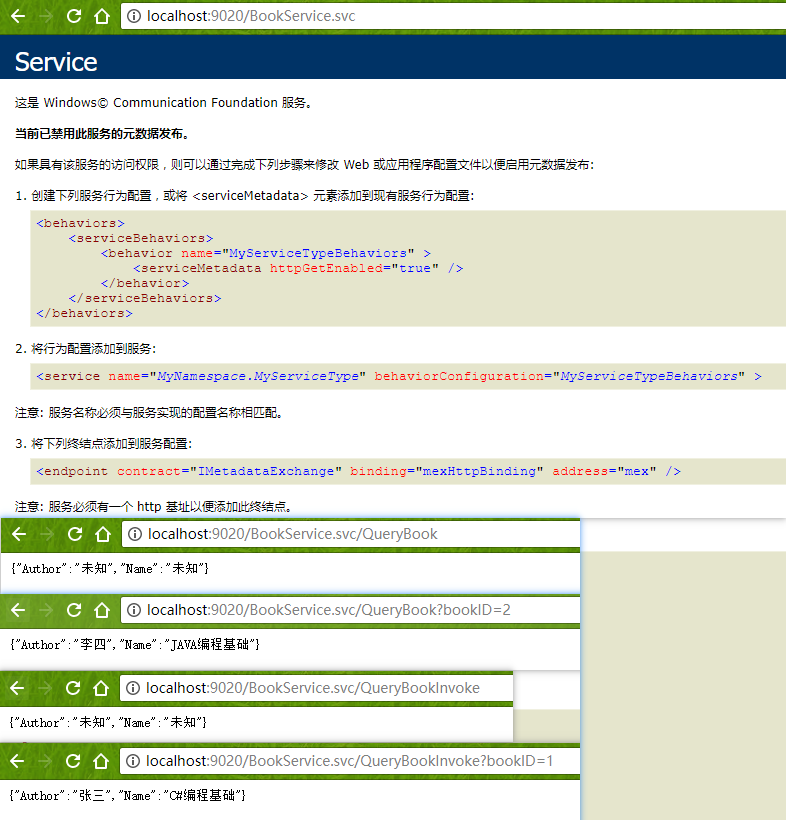Click forward arrow in QueryBook?bookID=2 window
The width and height of the screenshot is (786, 820).
click(x=45, y=610)
